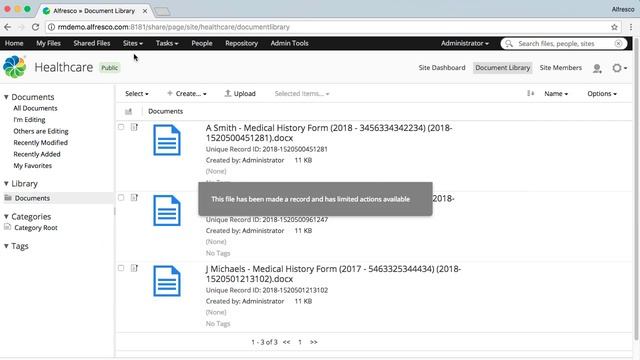Collapse the Categories section

6,217
